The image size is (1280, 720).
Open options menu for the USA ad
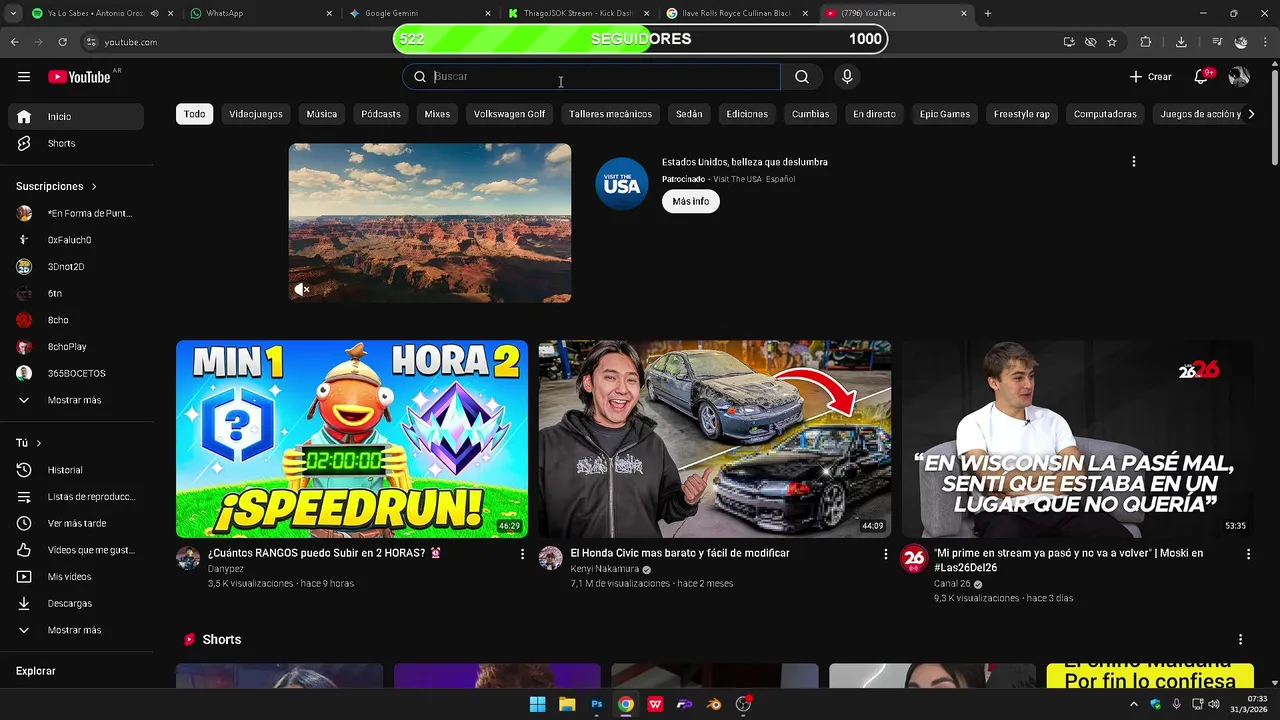point(1133,161)
